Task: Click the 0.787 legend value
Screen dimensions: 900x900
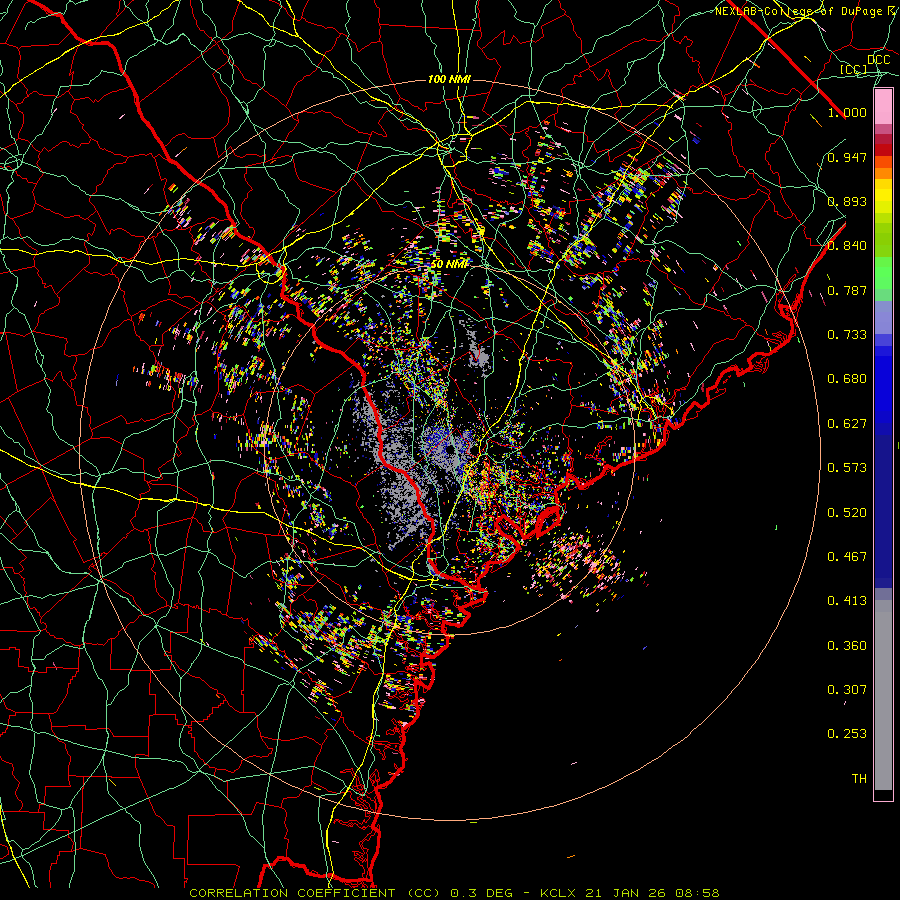Action: tap(847, 290)
